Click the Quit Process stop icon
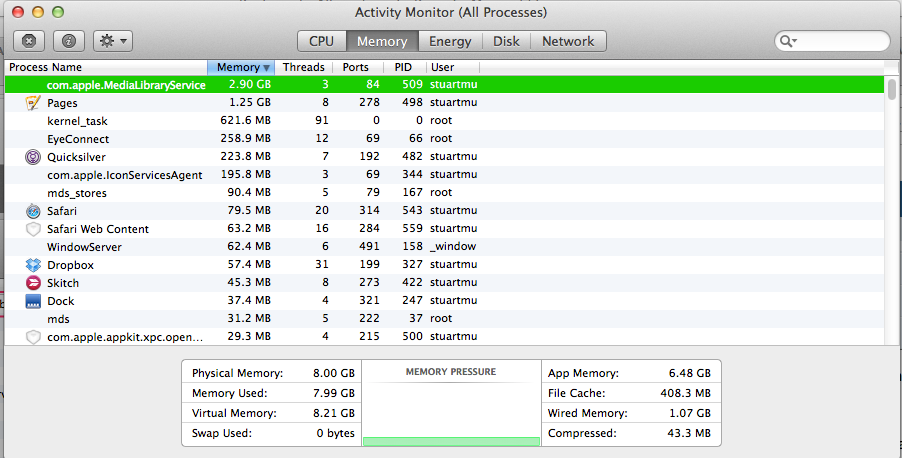The height and width of the screenshot is (458, 902). (x=29, y=41)
